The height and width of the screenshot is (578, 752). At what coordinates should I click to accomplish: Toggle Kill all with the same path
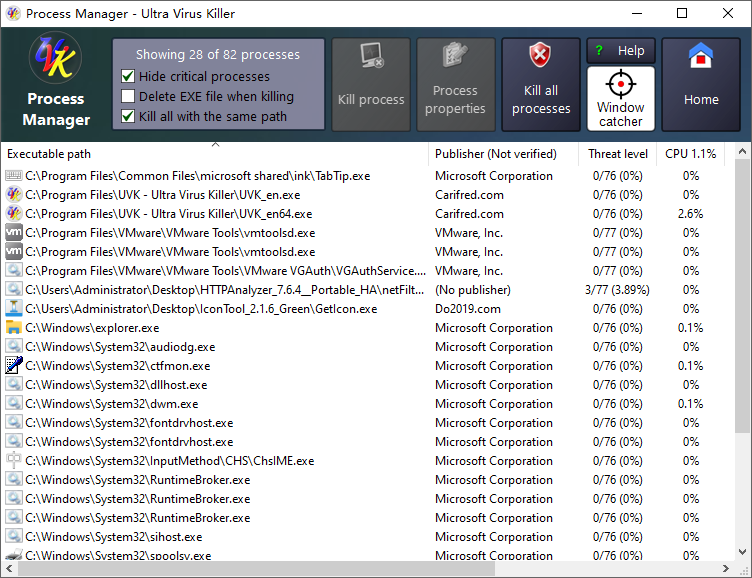pos(128,117)
